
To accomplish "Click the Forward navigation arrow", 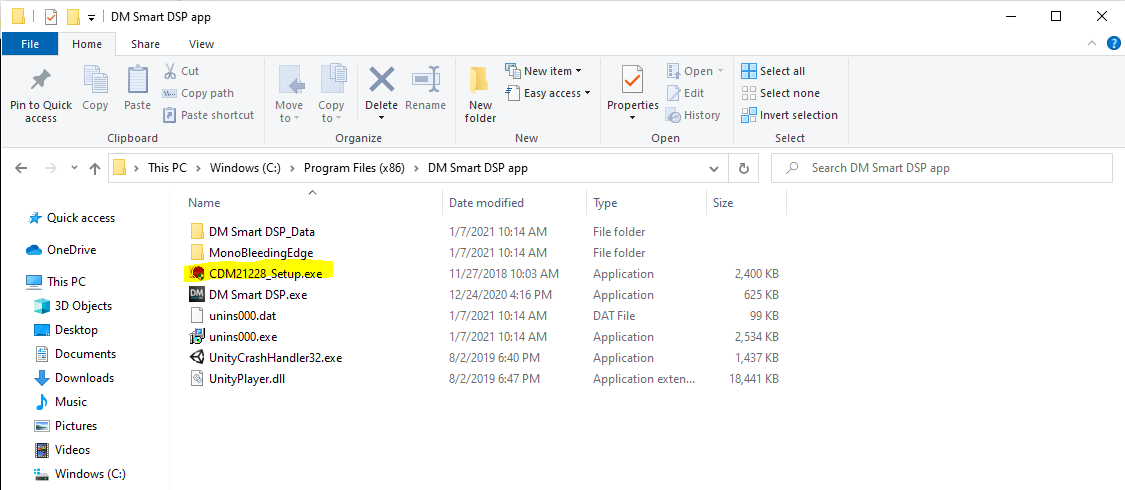I will (50, 169).
